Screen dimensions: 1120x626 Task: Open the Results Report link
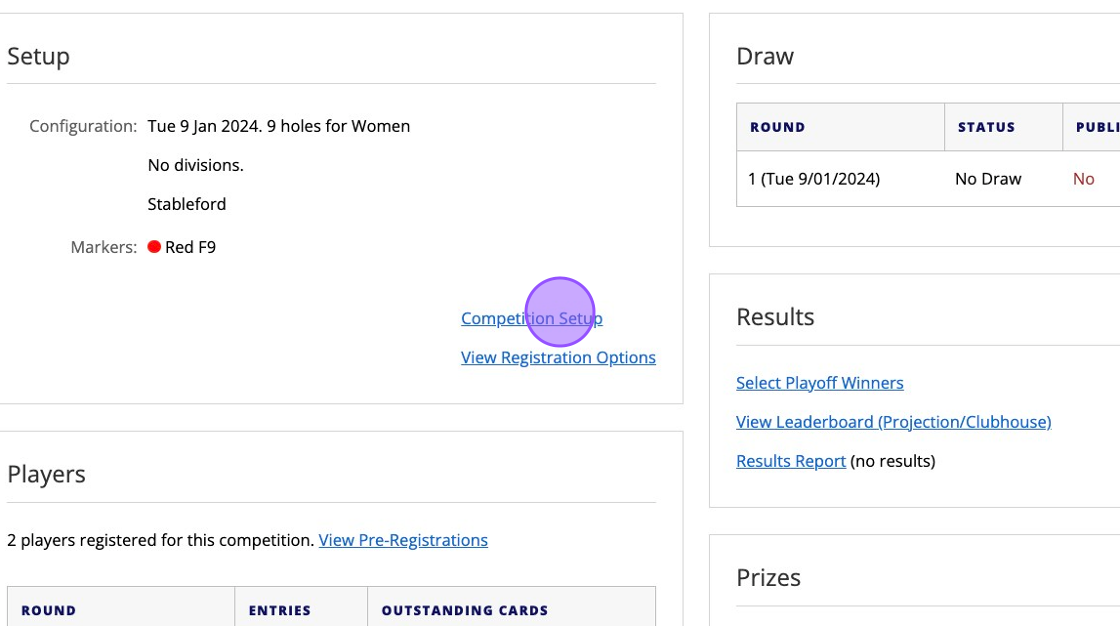click(x=790, y=461)
